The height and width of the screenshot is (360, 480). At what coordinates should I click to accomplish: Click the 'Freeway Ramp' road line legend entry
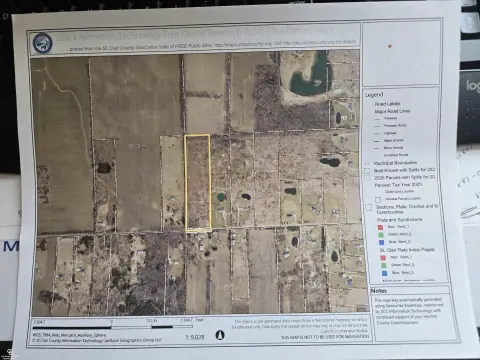[x=395, y=126]
